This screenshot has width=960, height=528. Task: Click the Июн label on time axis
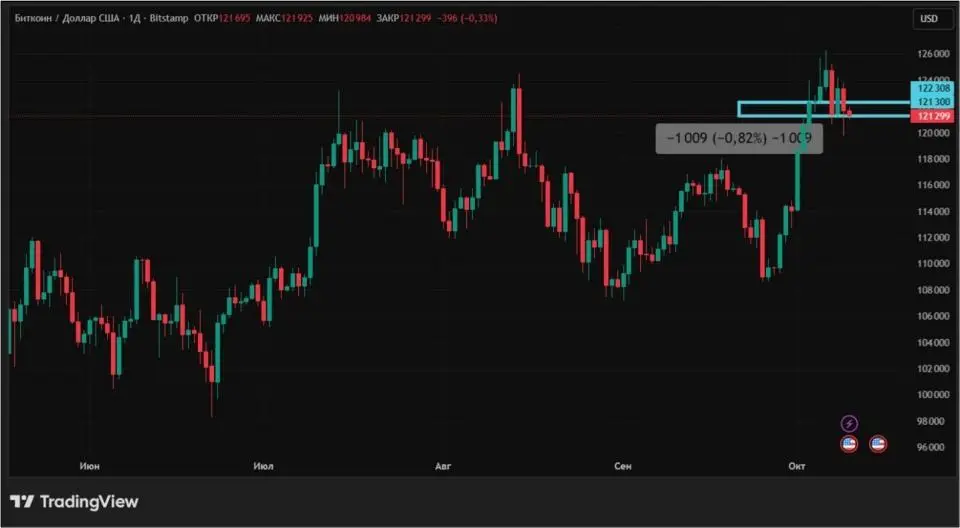coord(88,466)
